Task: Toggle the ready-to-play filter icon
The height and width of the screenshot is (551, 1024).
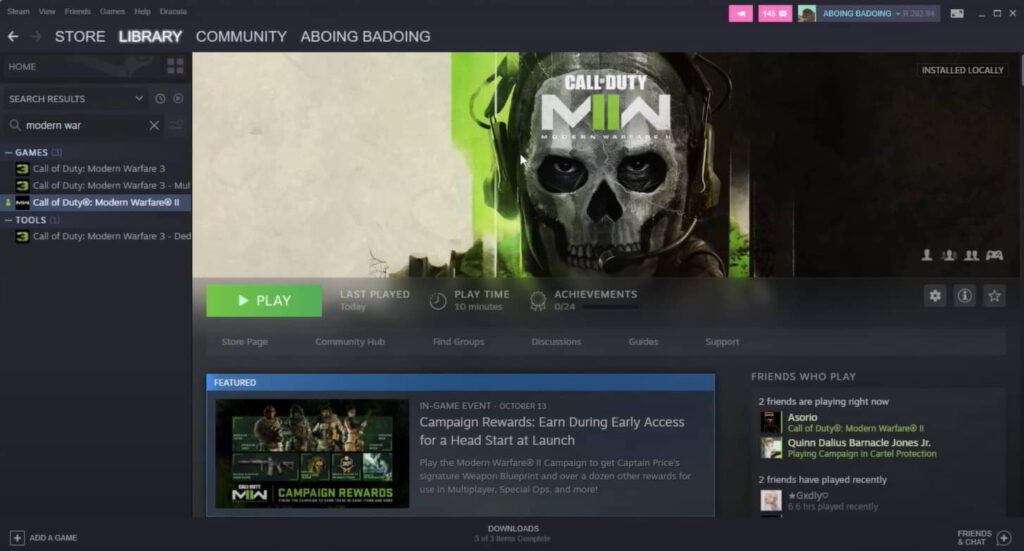Action: point(178,99)
